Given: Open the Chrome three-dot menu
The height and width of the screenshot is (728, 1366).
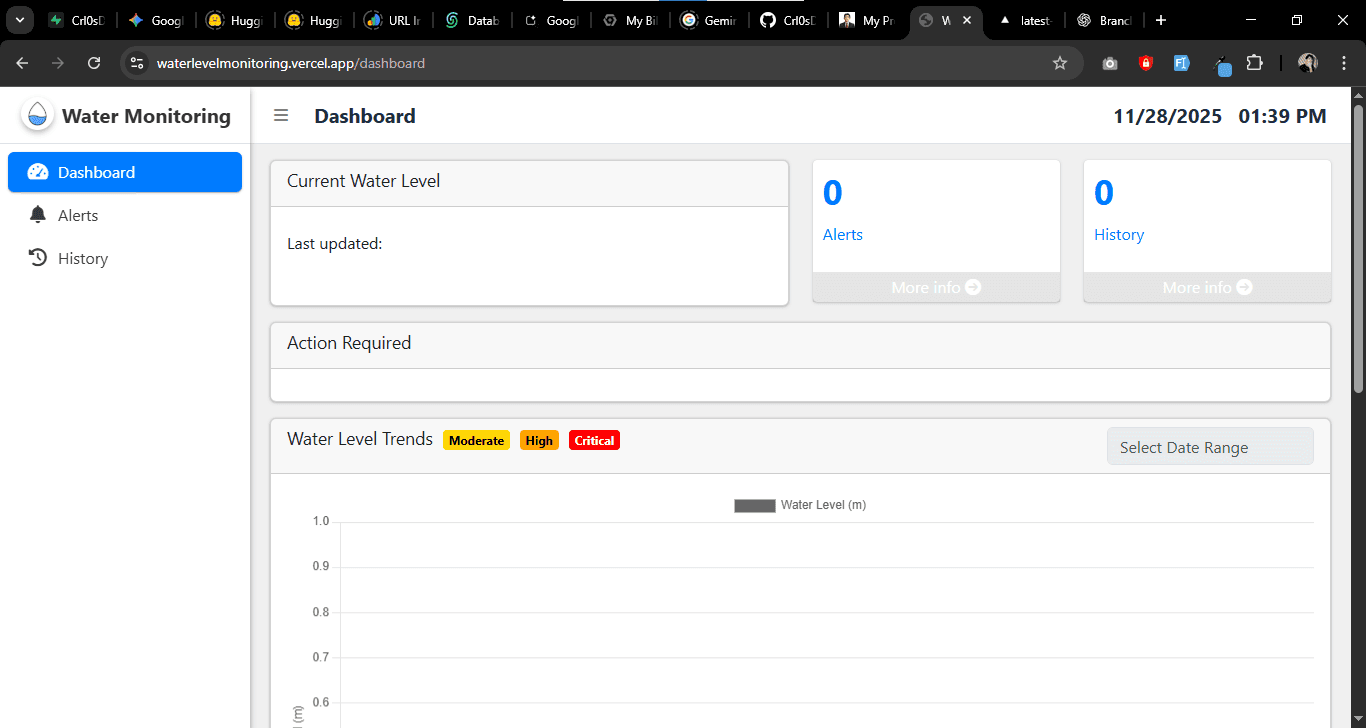Looking at the screenshot, I should (1344, 62).
